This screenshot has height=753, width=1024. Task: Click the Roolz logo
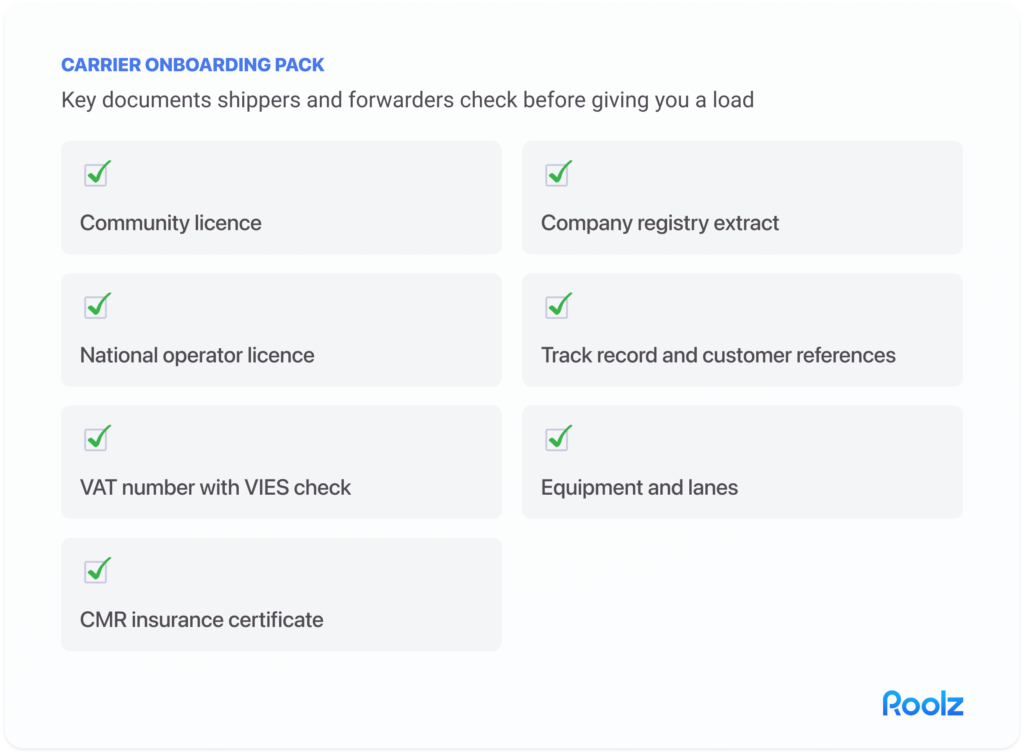point(923,703)
